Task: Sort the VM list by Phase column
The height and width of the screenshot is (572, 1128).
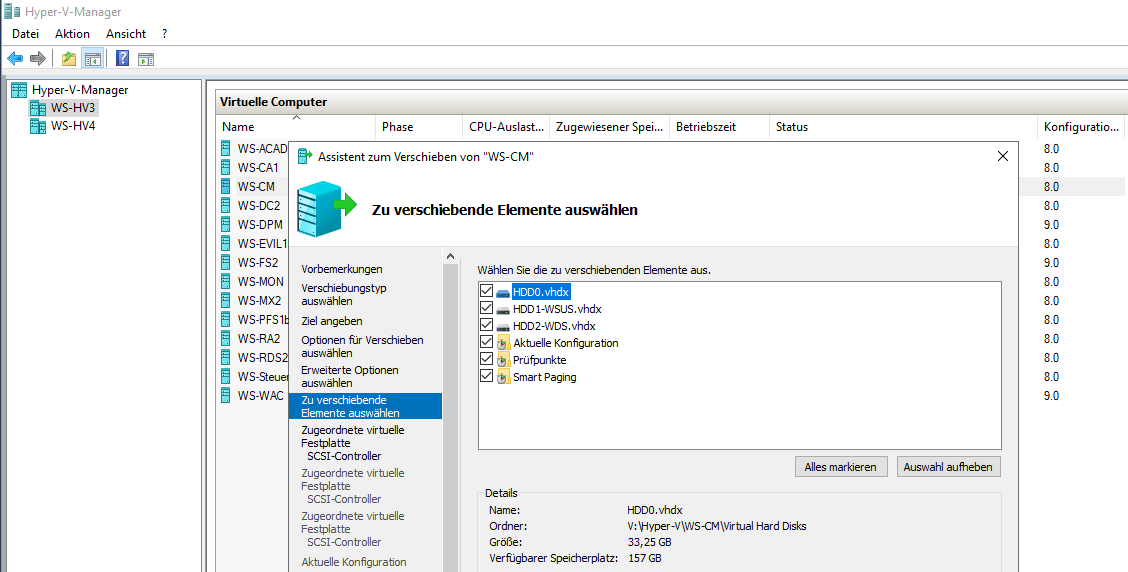Action: tap(418, 127)
